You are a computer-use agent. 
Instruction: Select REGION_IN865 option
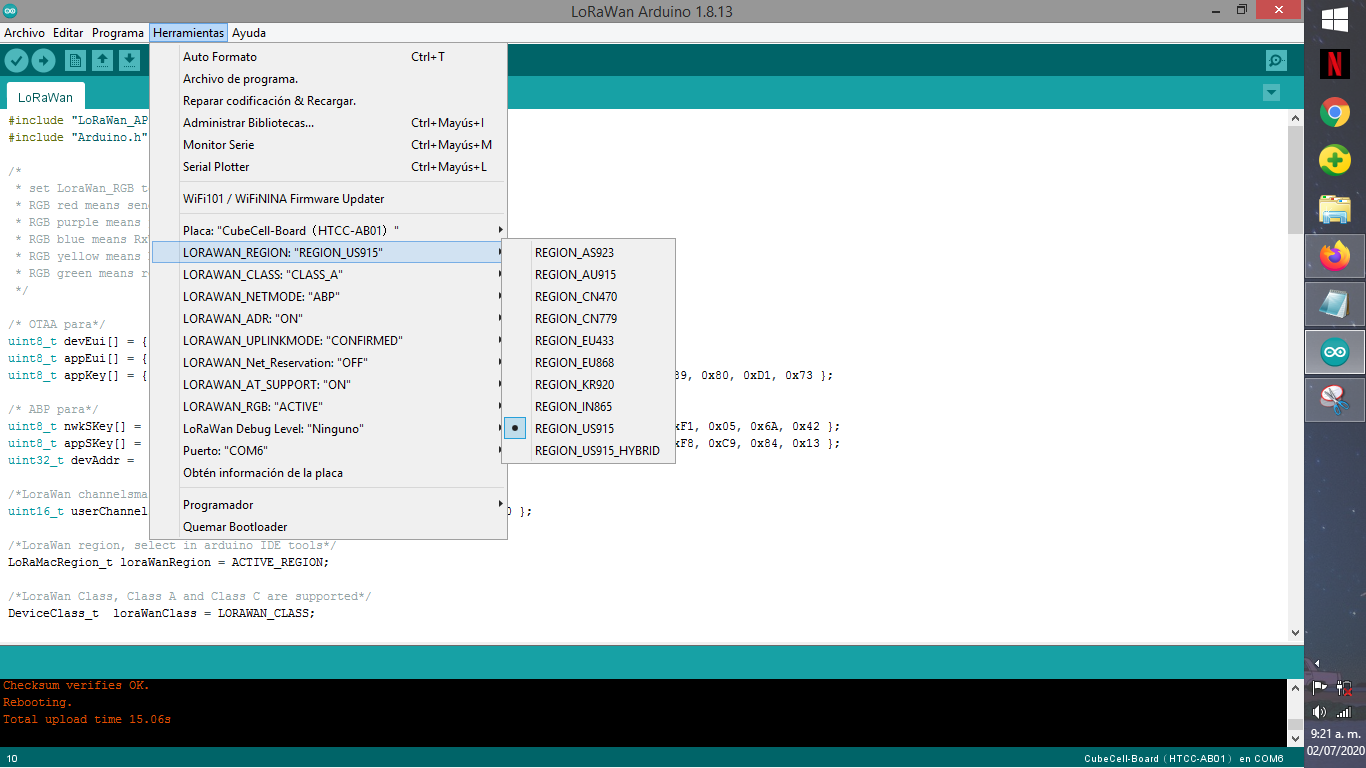[589, 407]
